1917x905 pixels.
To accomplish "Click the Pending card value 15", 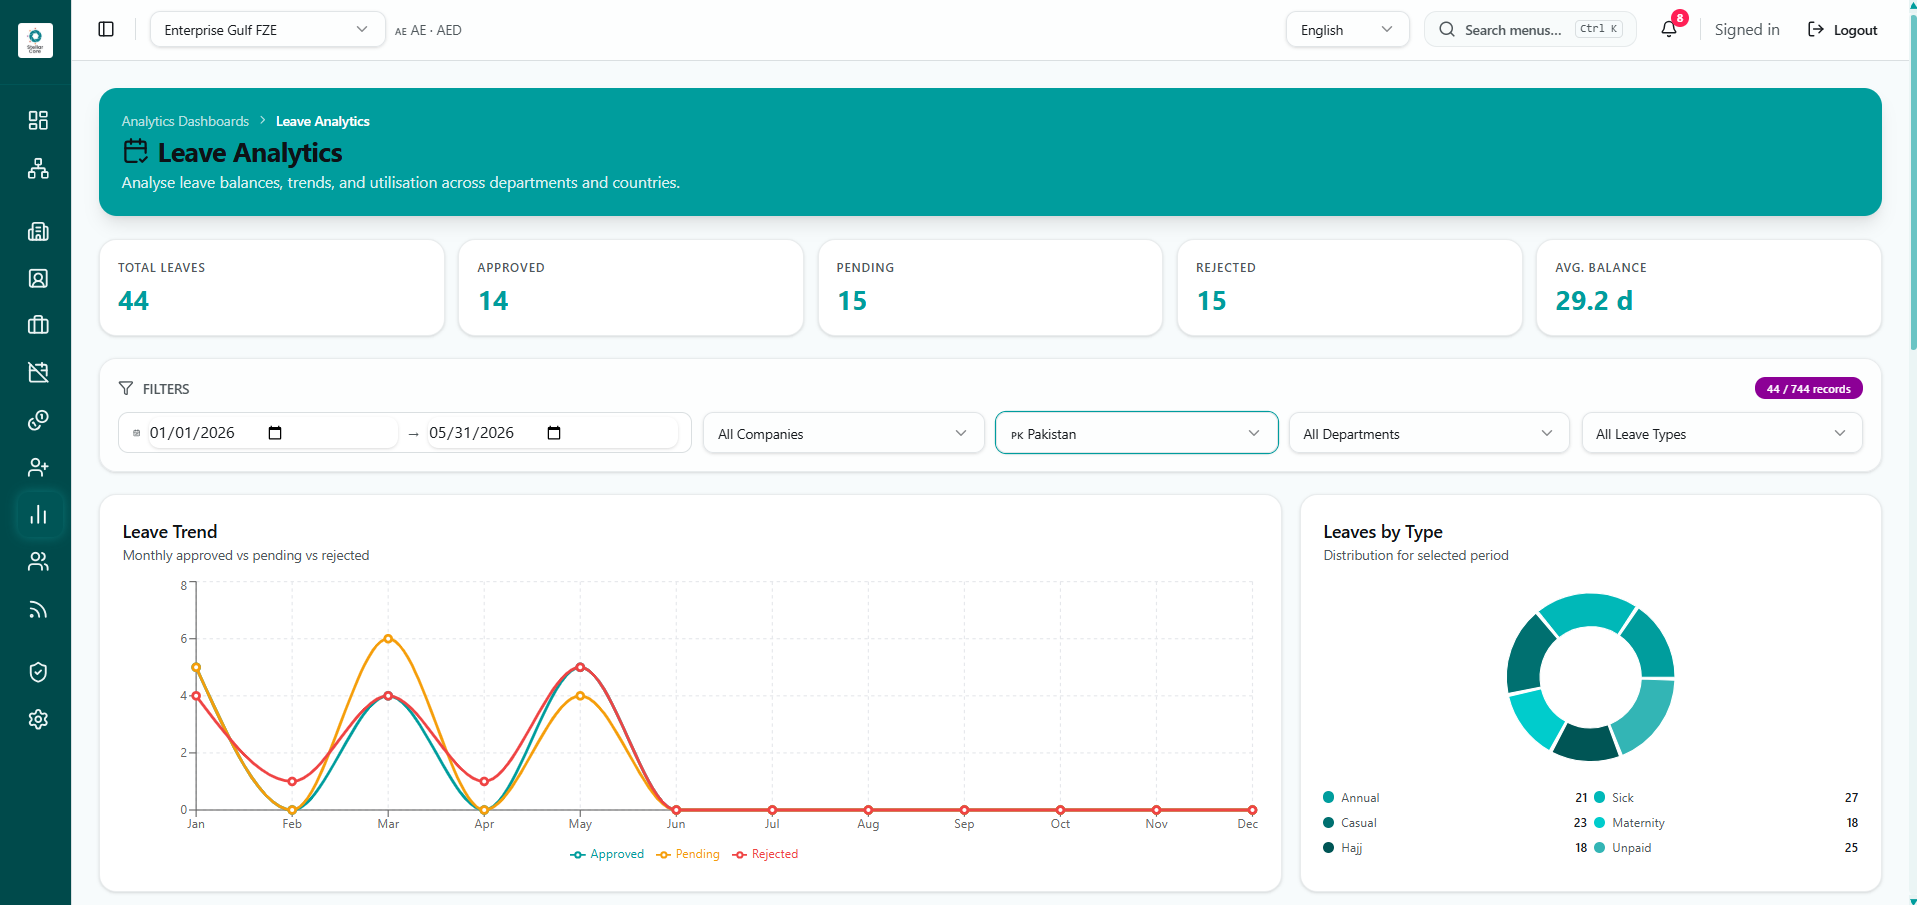I will pos(852,300).
